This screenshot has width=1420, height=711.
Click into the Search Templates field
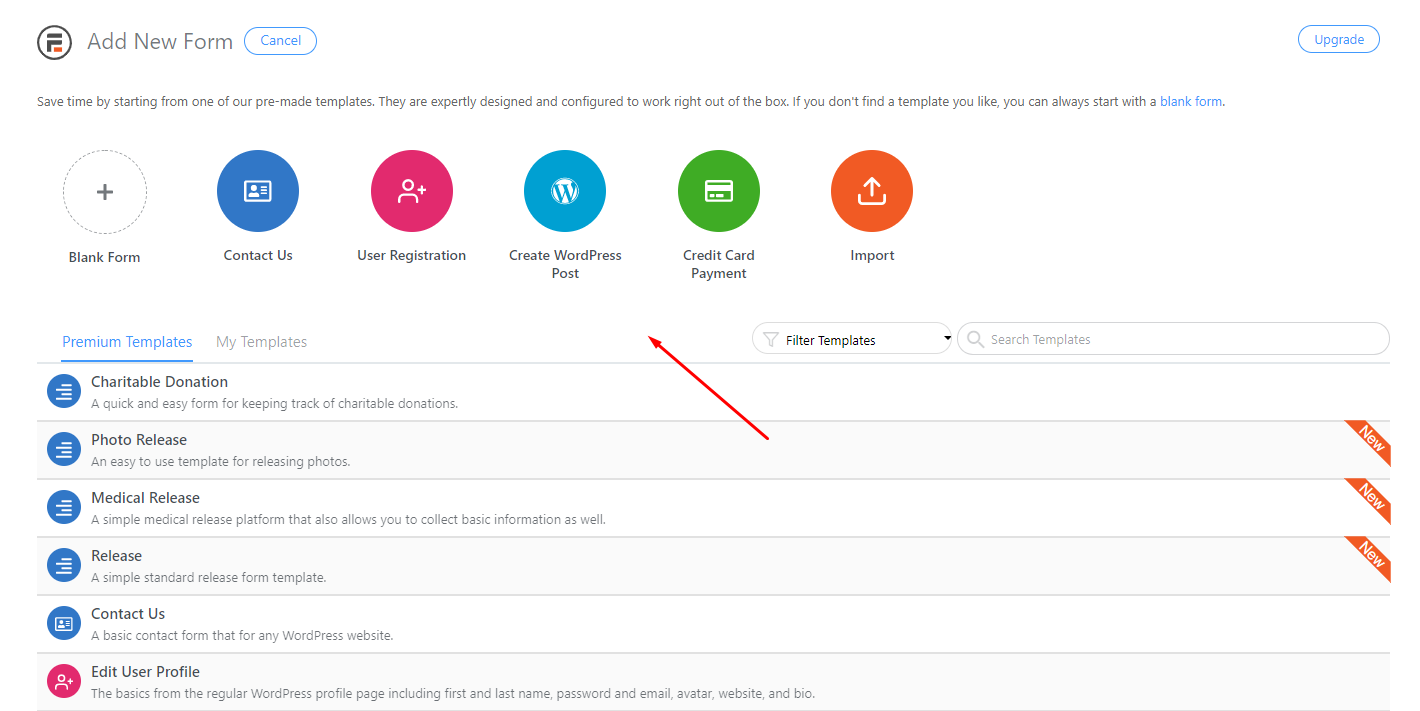coord(1180,340)
